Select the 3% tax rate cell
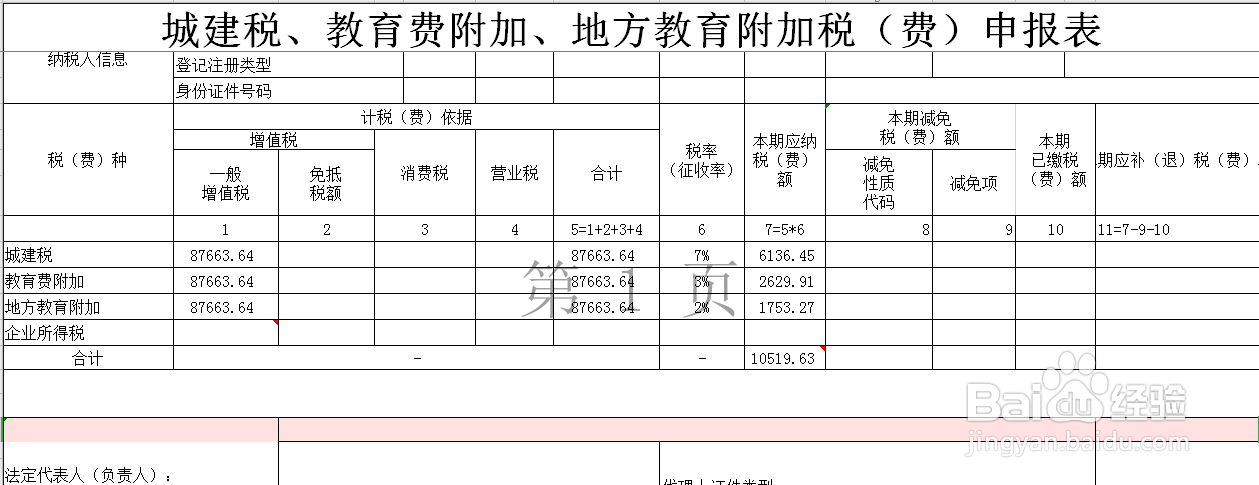The height and width of the screenshot is (485, 1259). [x=702, y=281]
